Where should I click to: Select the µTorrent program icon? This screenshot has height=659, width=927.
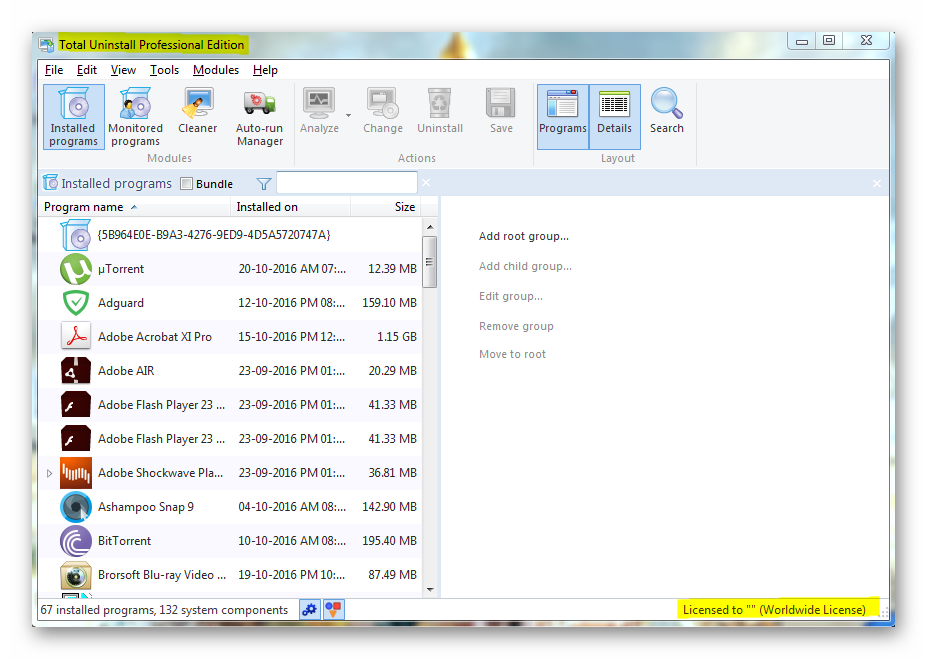(x=76, y=269)
